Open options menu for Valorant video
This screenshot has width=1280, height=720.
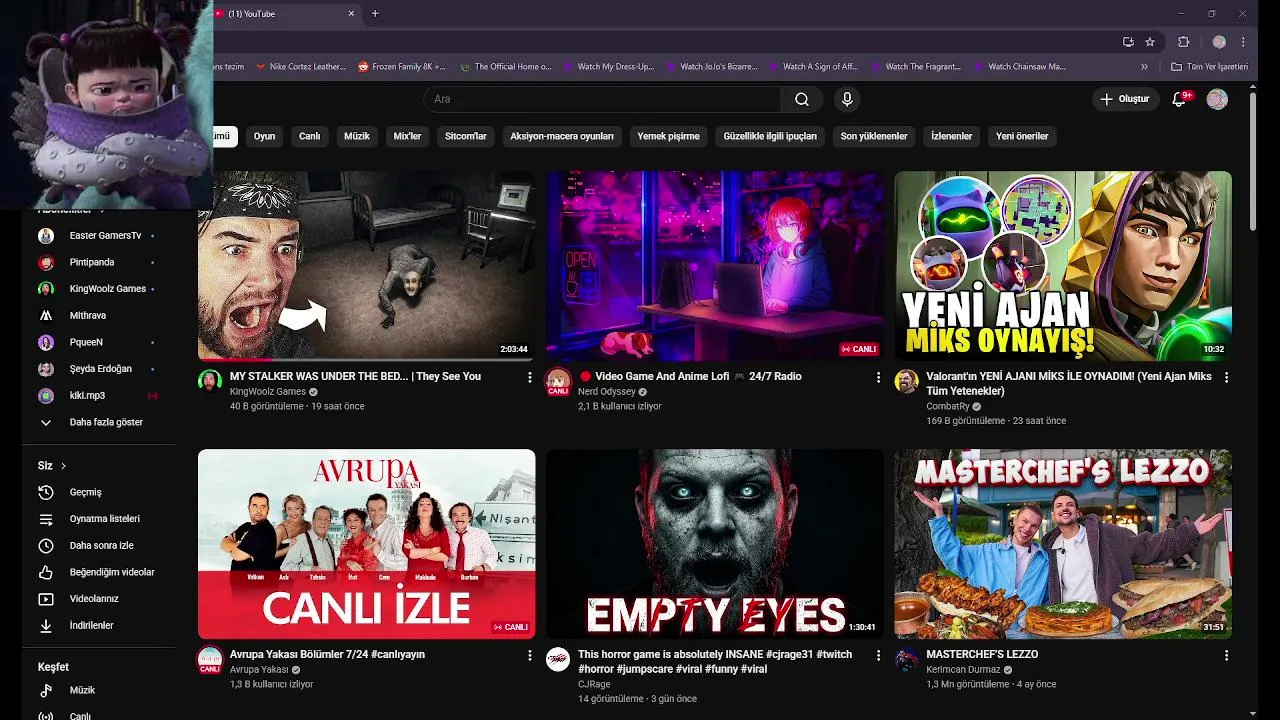(1226, 377)
